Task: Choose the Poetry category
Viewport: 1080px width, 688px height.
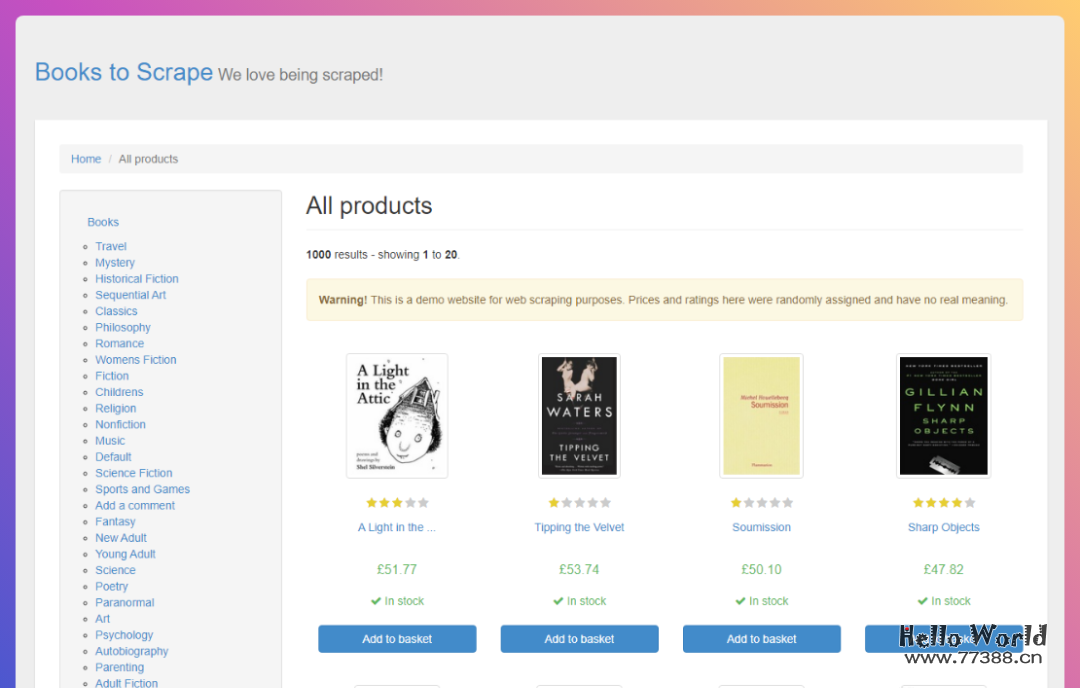Action: (112, 587)
